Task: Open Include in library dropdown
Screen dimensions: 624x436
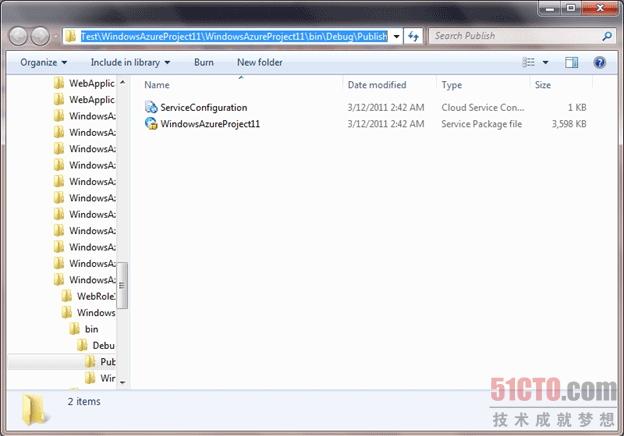Action: click(x=131, y=62)
